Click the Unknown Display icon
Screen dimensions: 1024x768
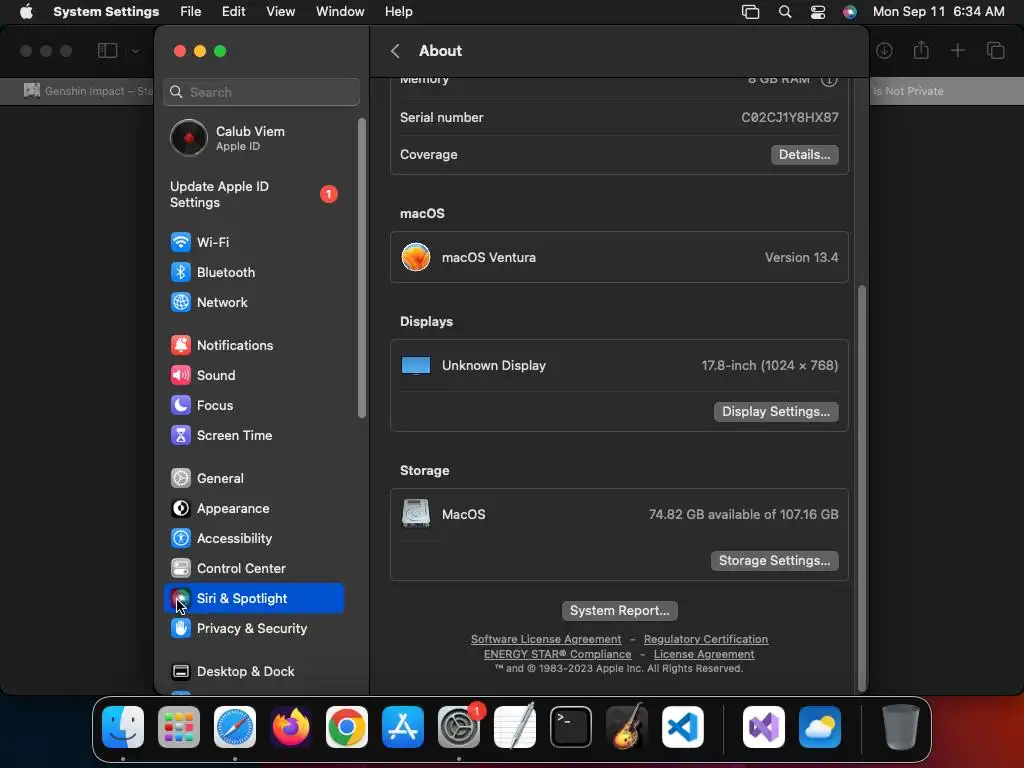(x=416, y=366)
